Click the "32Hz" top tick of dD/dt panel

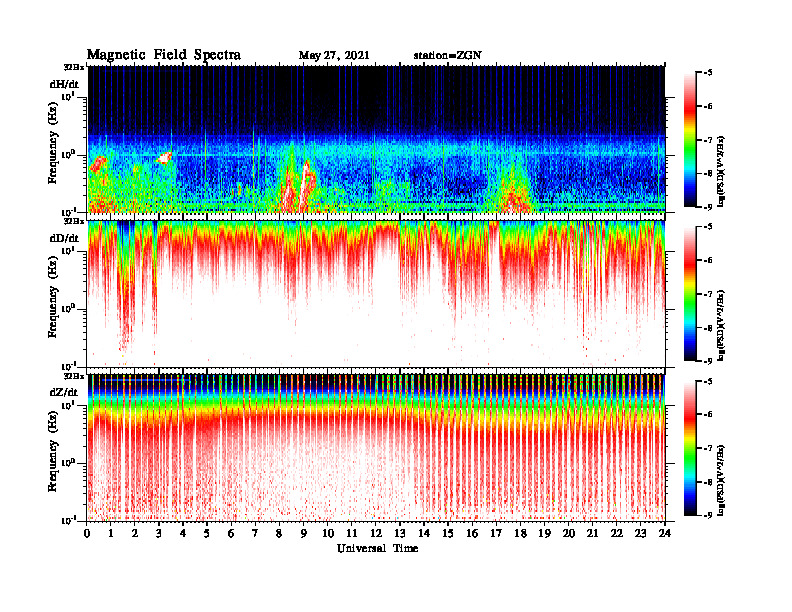[74, 221]
